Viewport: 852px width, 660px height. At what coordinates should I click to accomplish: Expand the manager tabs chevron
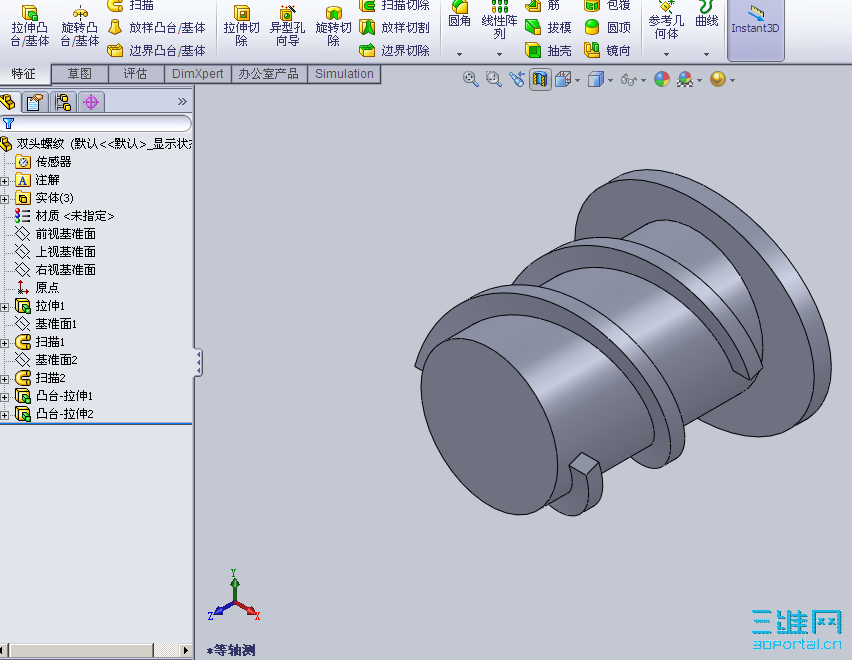coord(182,102)
